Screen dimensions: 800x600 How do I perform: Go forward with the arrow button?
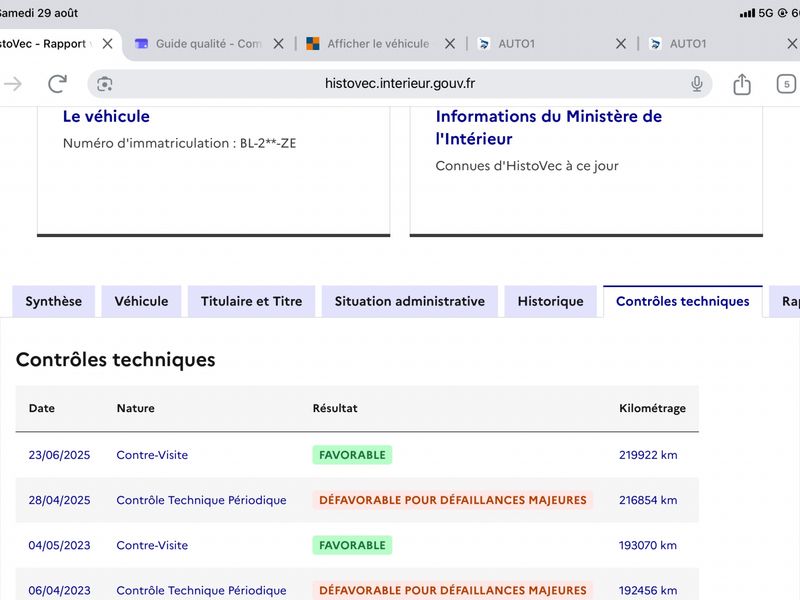[x=13, y=84]
